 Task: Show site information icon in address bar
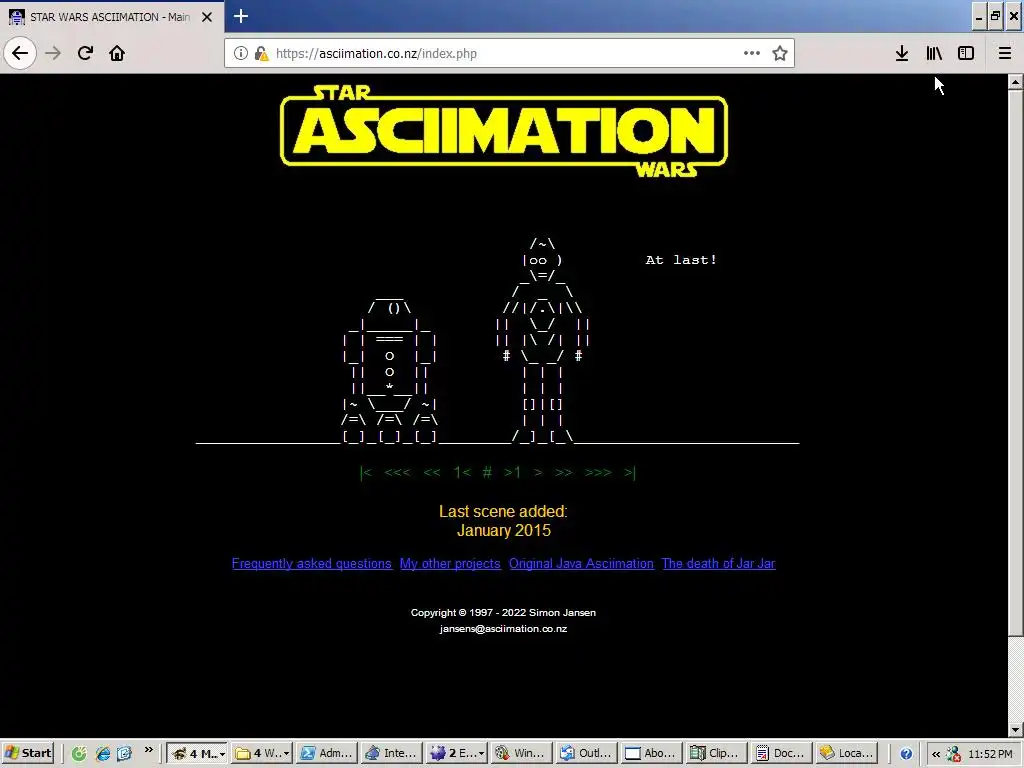(x=241, y=54)
